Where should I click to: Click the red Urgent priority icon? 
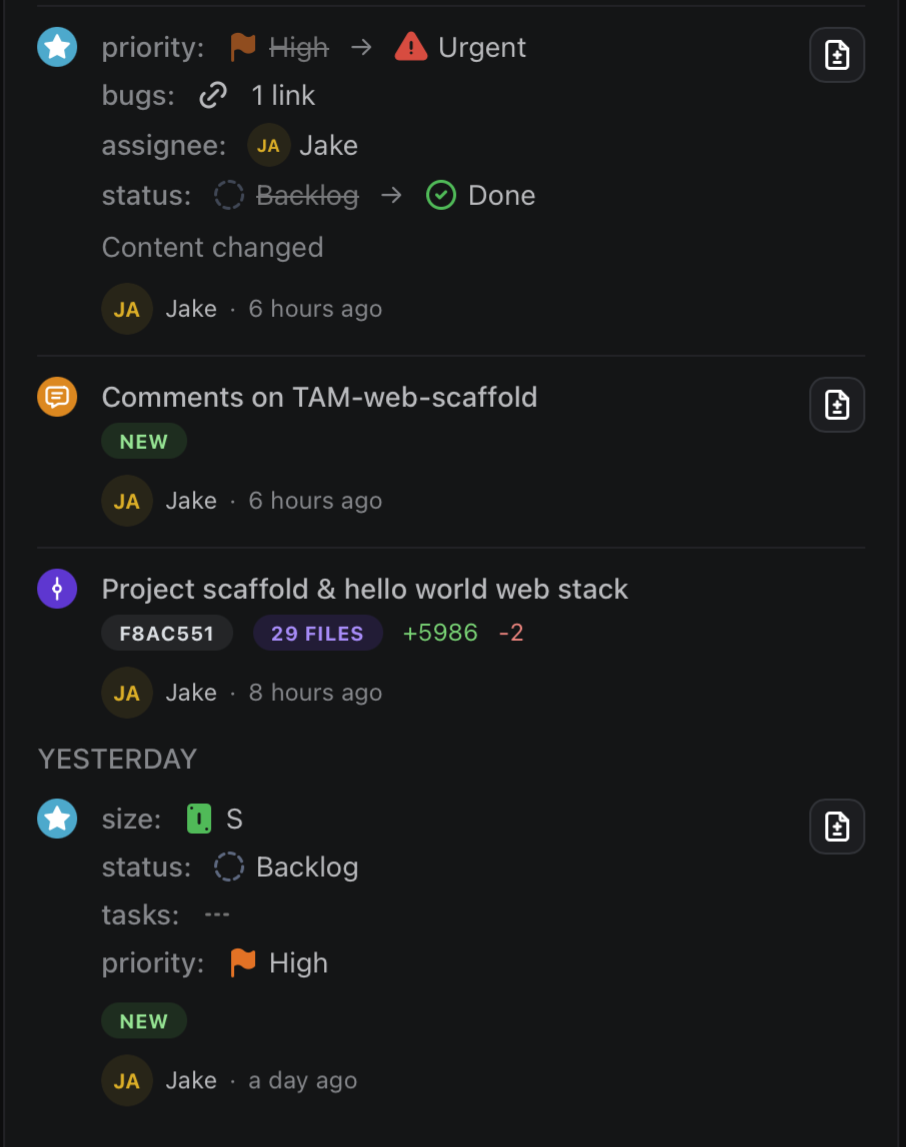click(411, 47)
